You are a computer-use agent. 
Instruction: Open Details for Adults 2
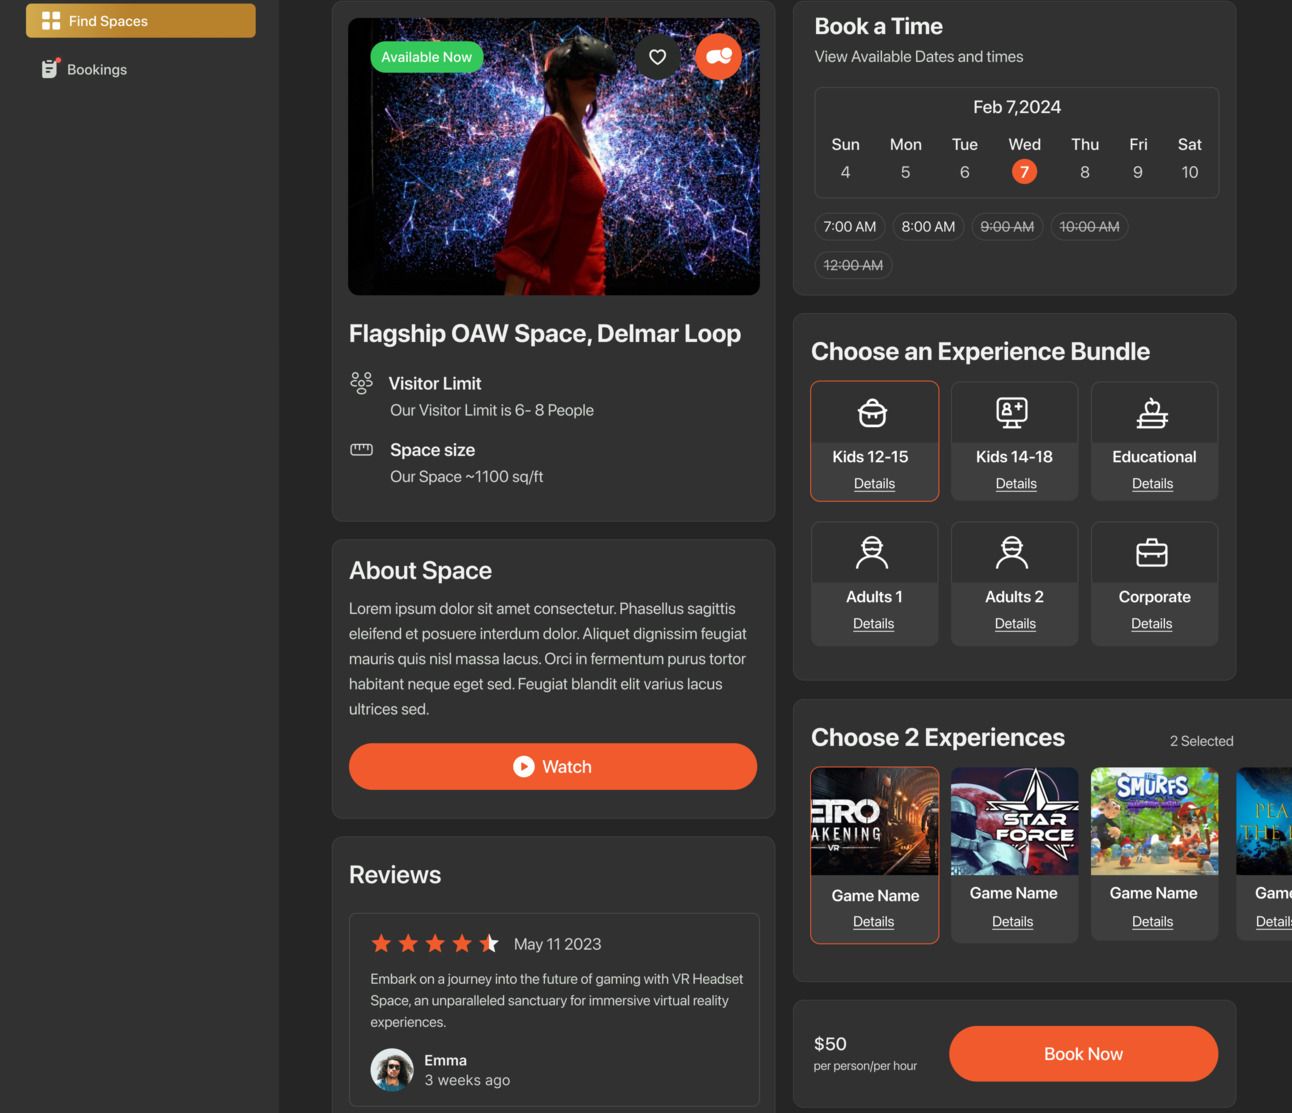(1015, 624)
